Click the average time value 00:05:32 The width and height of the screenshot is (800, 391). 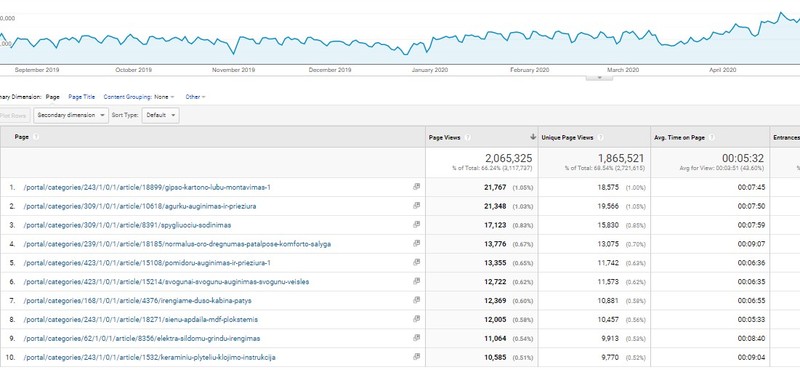pyautogui.click(x=743, y=158)
